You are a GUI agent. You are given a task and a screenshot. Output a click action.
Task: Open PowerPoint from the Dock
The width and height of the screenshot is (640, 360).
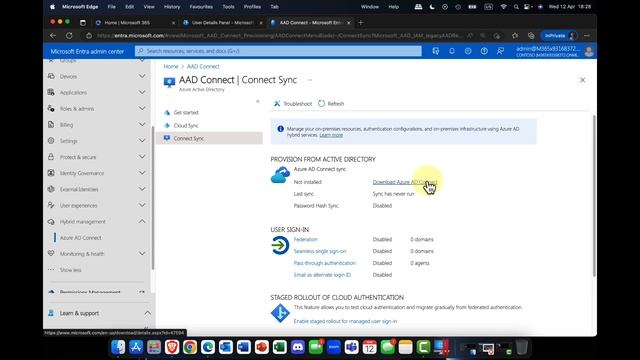coord(262,347)
